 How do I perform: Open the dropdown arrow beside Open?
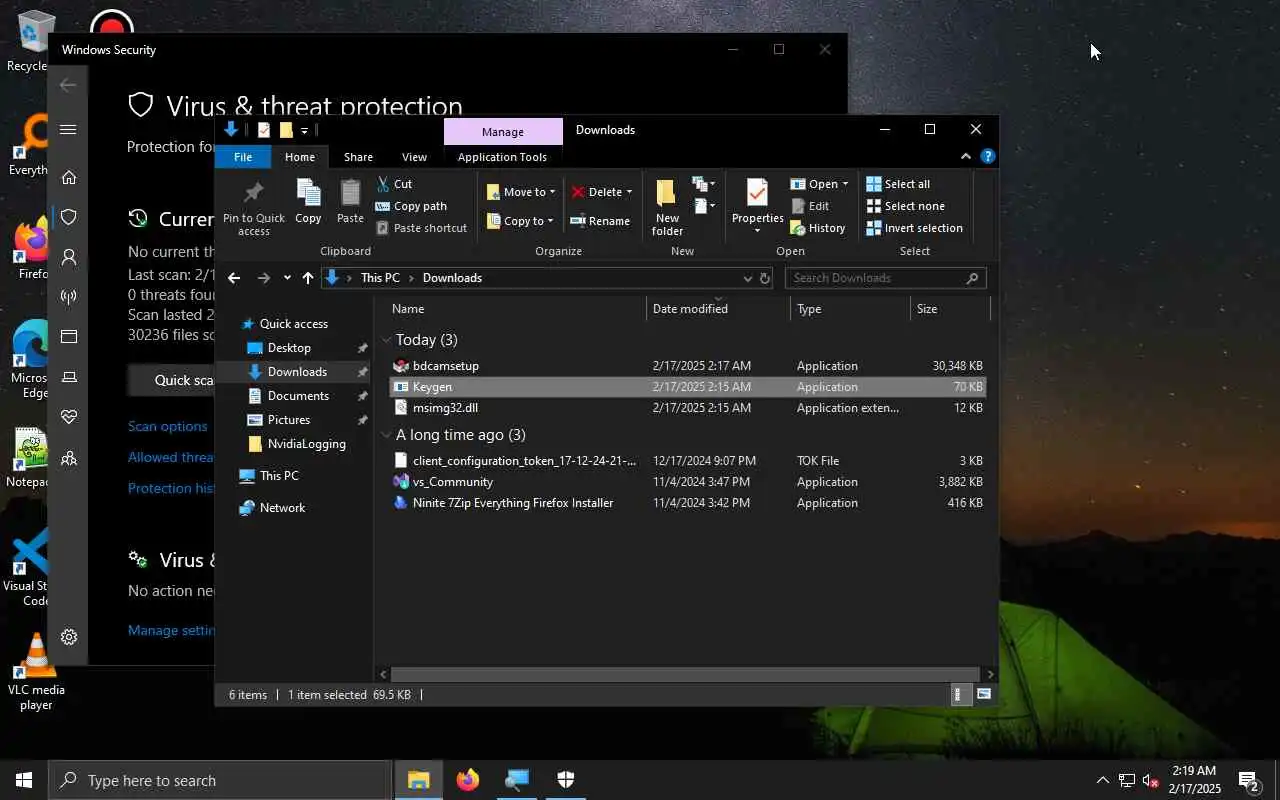845,184
